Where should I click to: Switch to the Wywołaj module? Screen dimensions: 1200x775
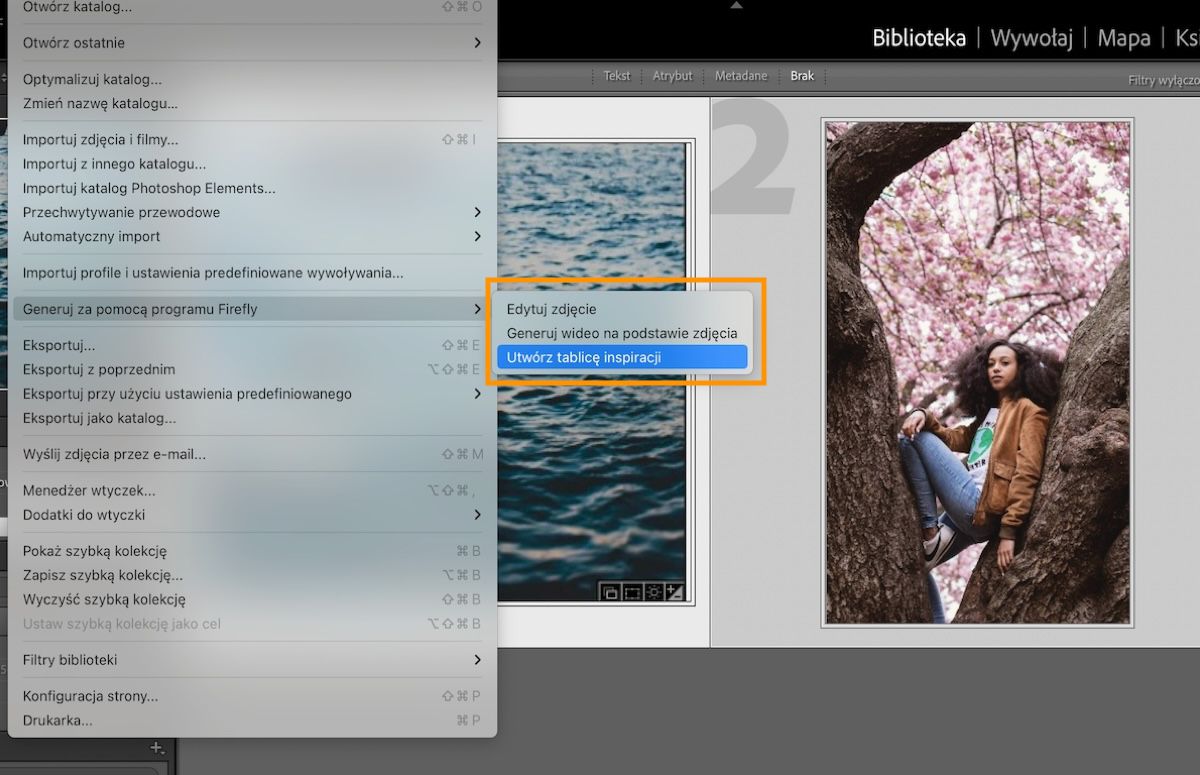click(1031, 38)
